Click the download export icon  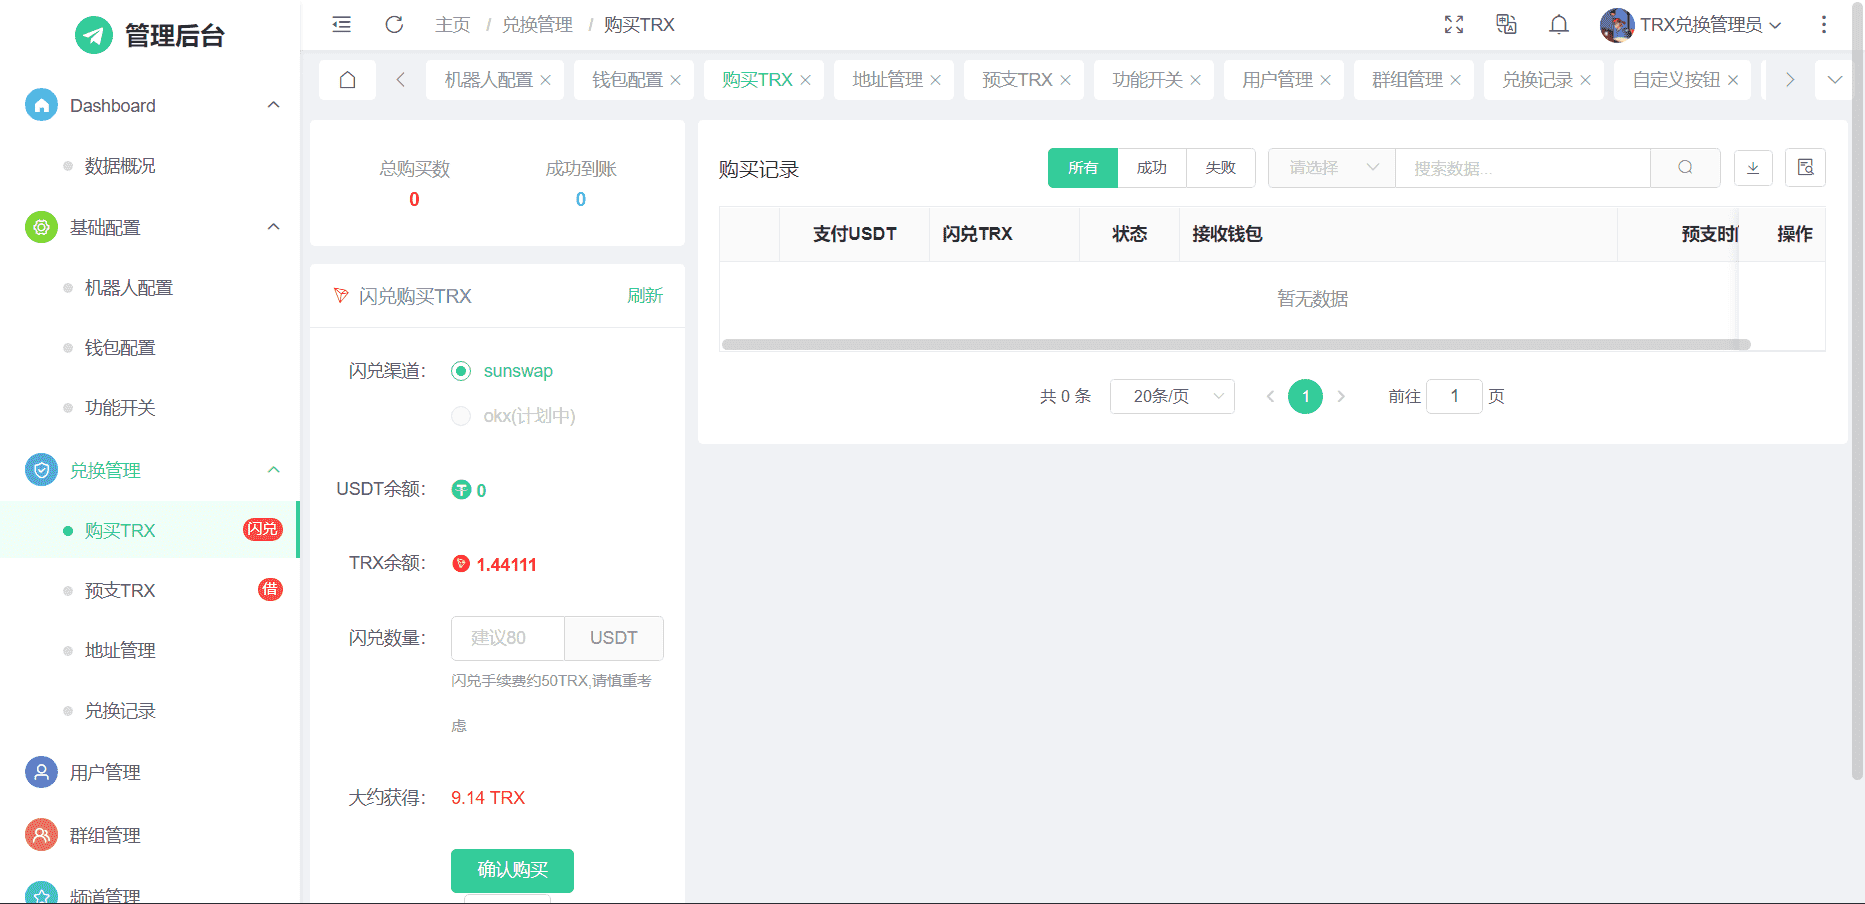click(1753, 168)
